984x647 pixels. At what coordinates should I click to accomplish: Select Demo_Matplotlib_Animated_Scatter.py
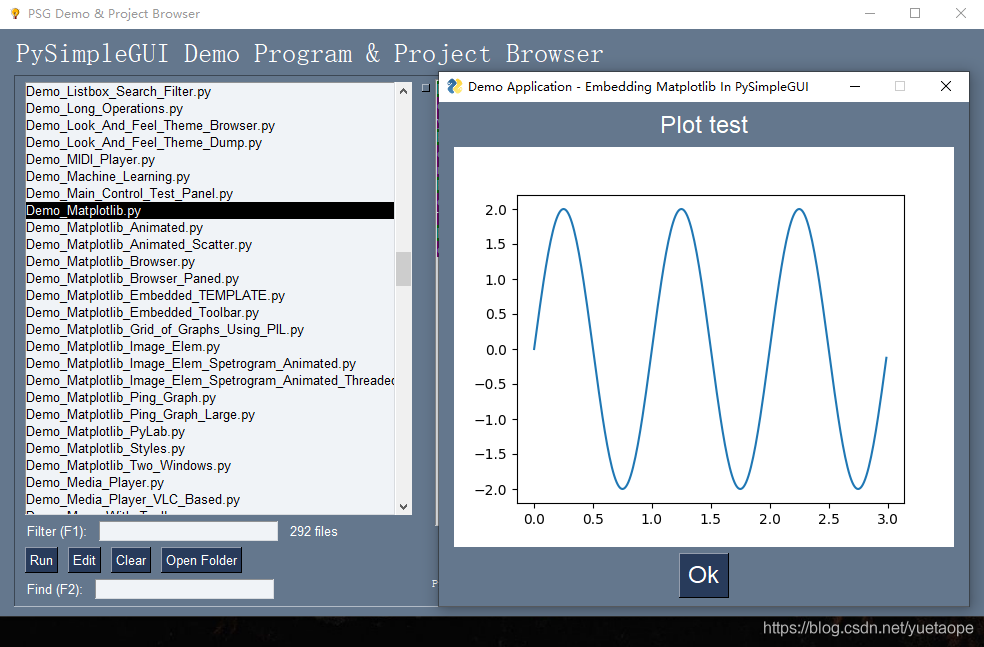210,244
